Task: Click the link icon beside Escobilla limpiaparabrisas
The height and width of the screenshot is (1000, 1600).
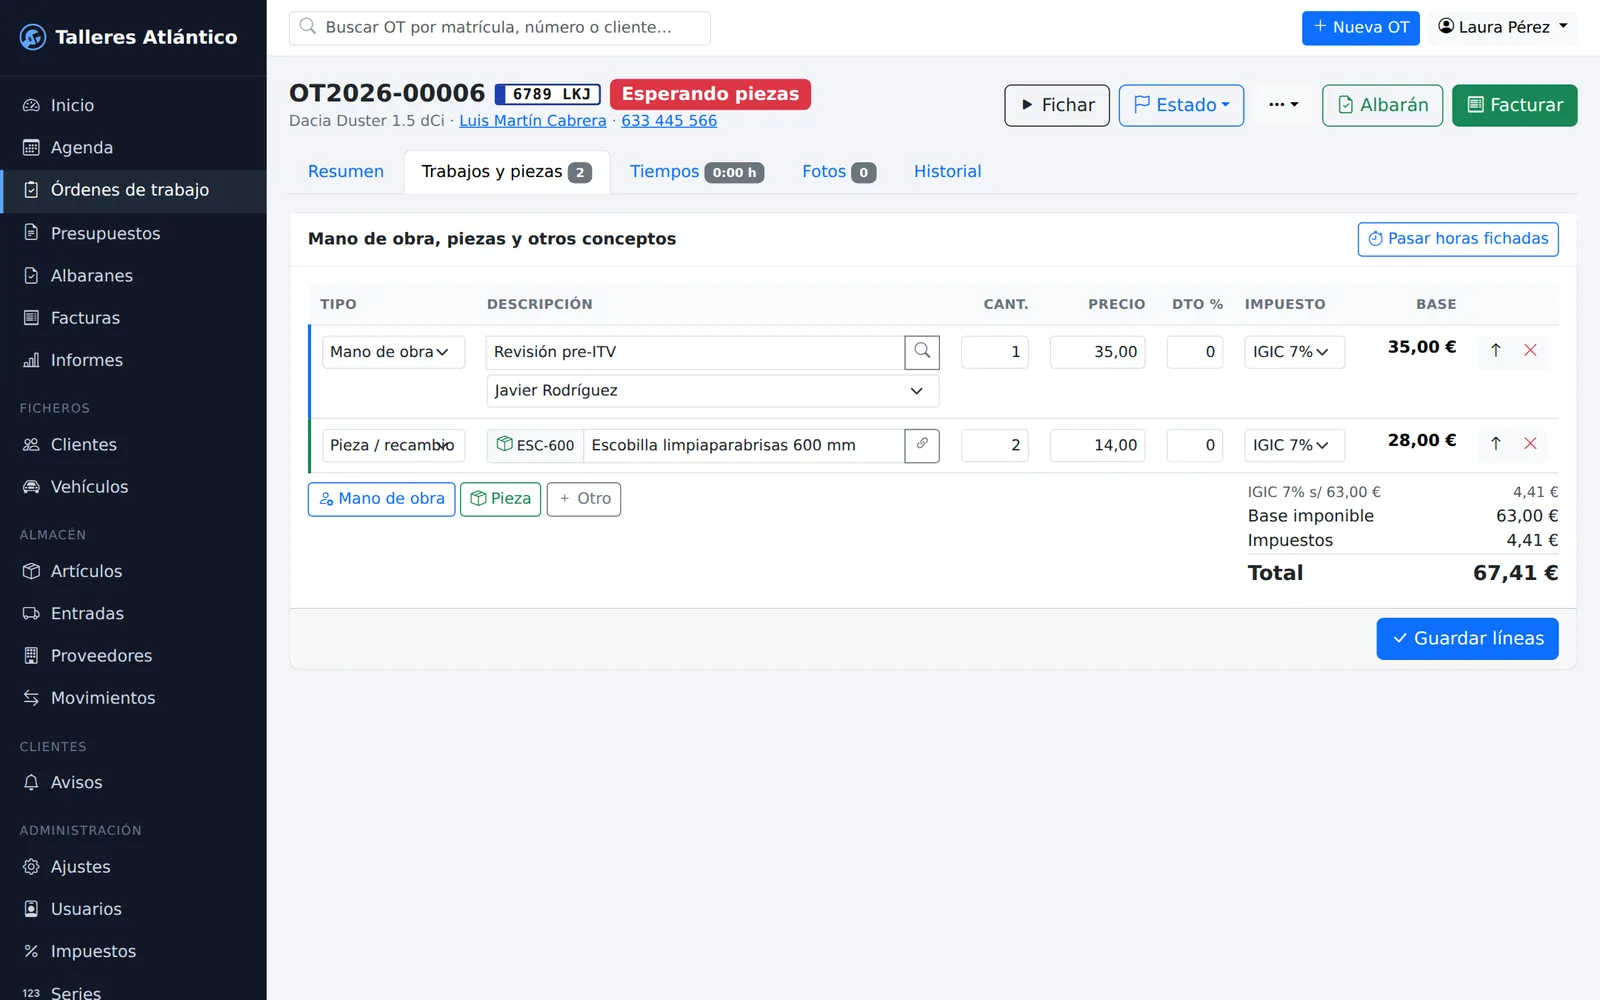Action: click(x=922, y=445)
